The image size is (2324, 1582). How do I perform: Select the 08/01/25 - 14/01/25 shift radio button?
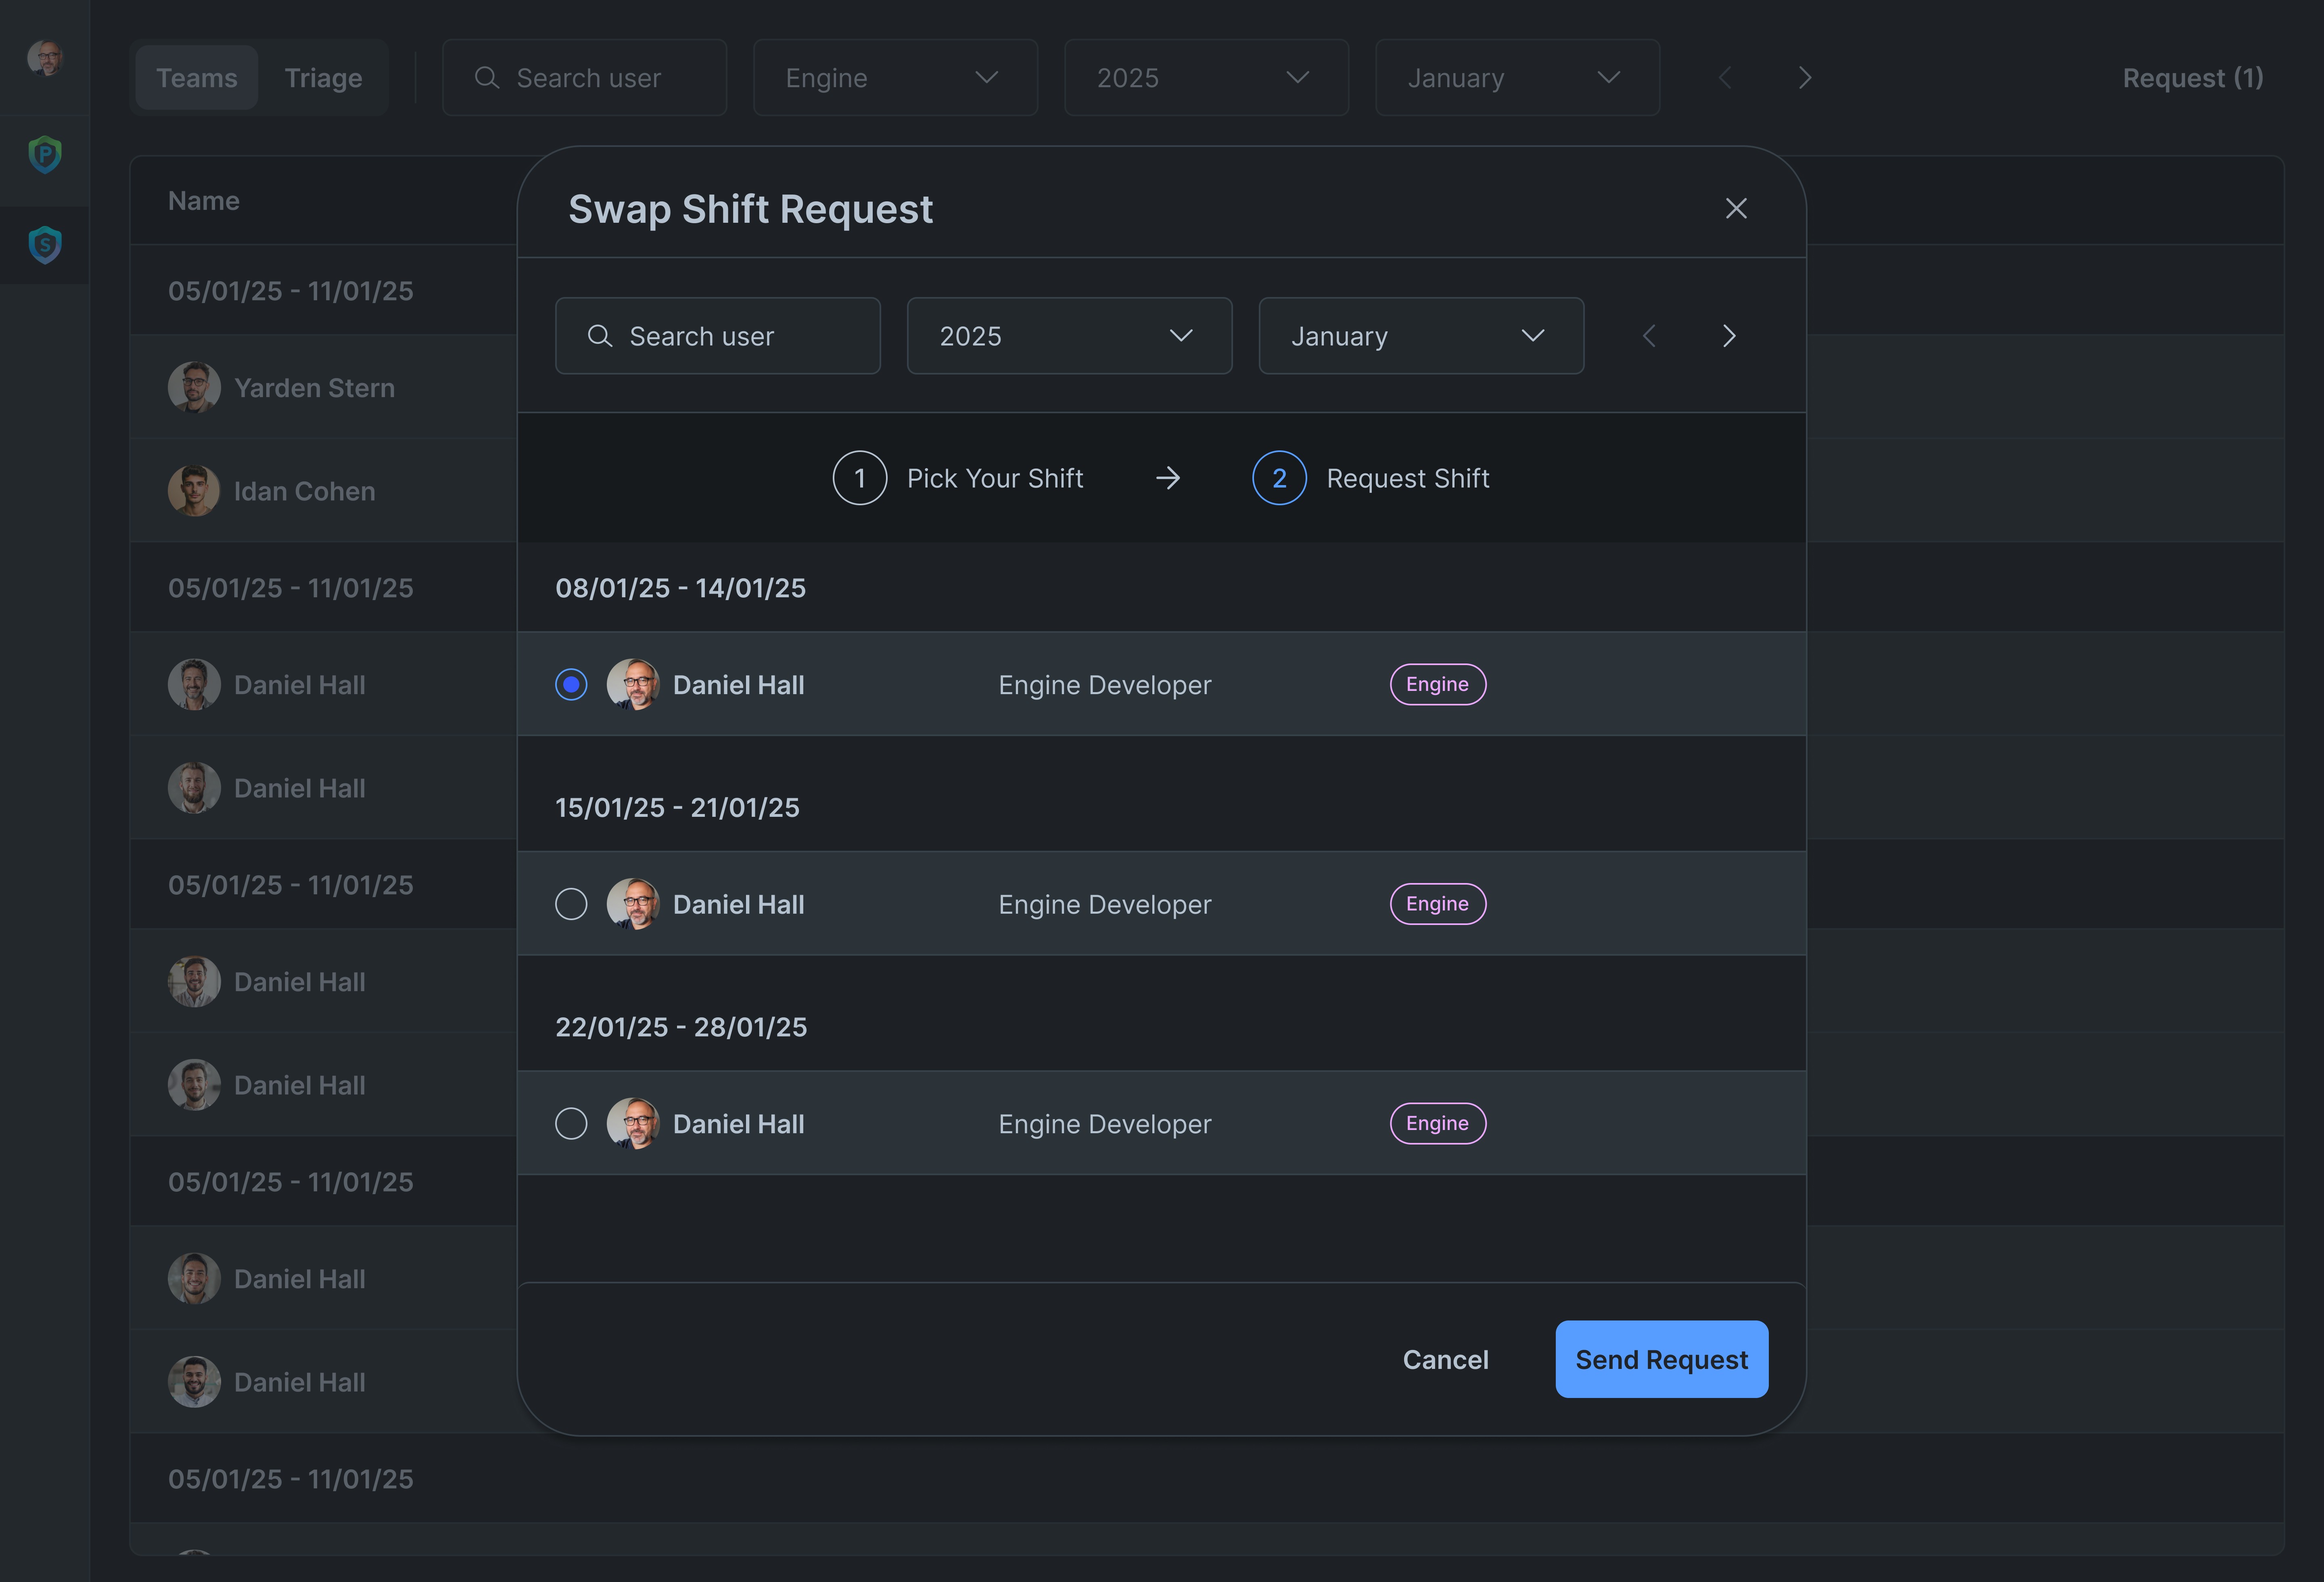tap(571, 684)
